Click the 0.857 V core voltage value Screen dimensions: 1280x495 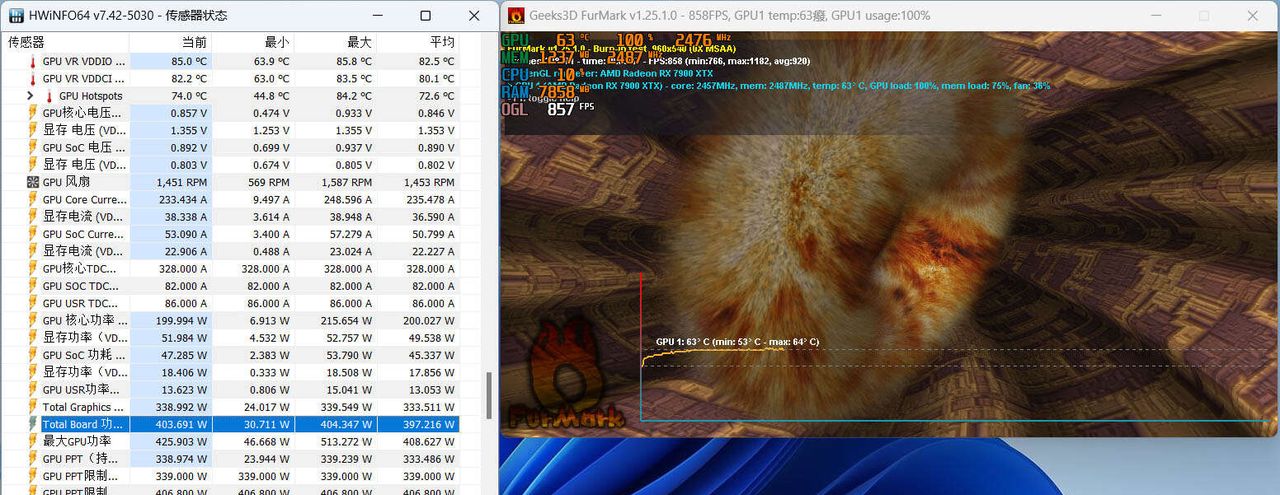click(188, 113)
